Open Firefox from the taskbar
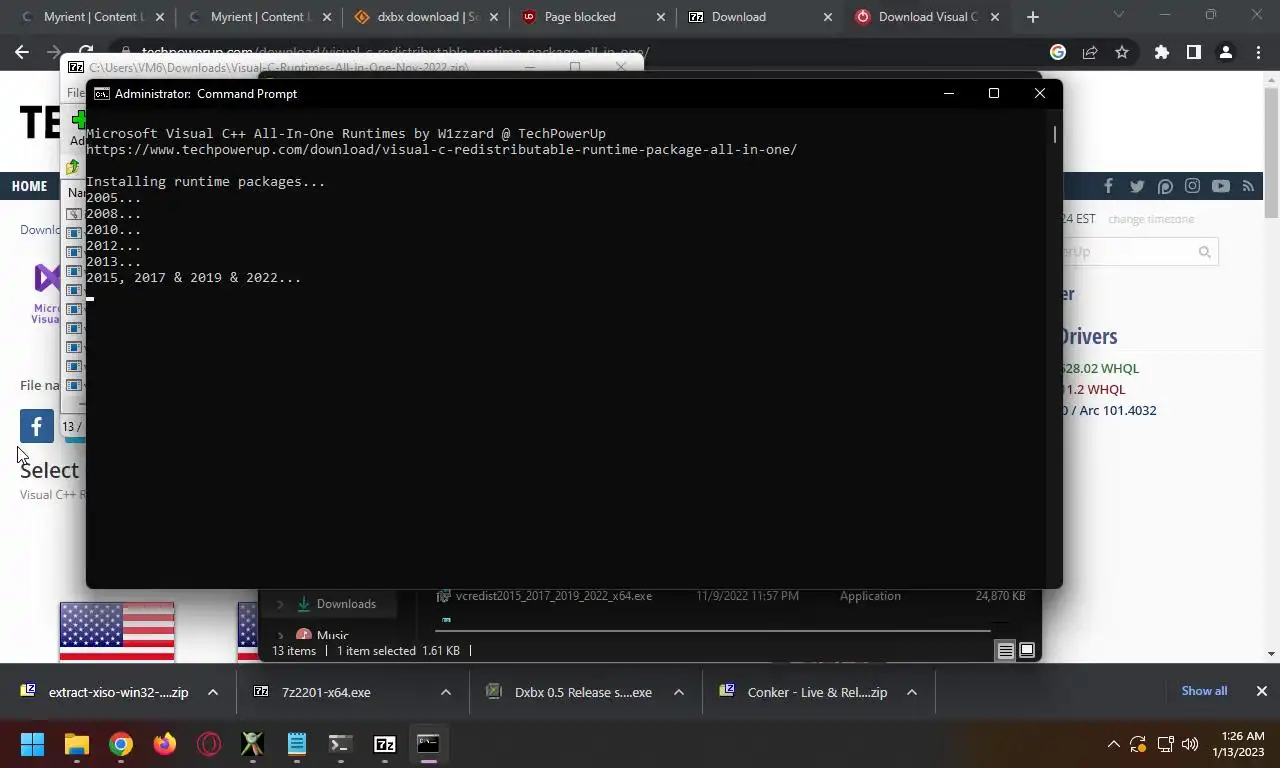 click(165, 744)
